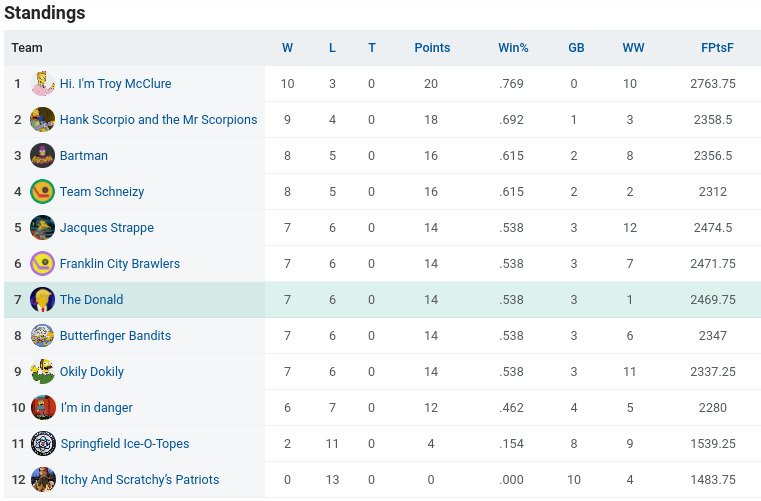Click Springfield Ice-O-Topes logo icon

(42, 444)
